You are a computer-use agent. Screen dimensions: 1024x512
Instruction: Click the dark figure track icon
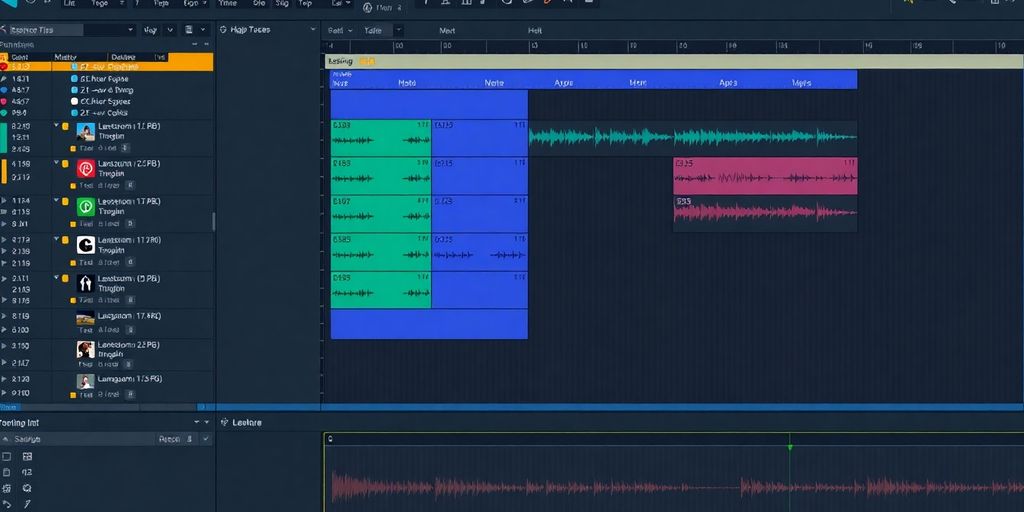pyautogui.click(x=86, y=283)
